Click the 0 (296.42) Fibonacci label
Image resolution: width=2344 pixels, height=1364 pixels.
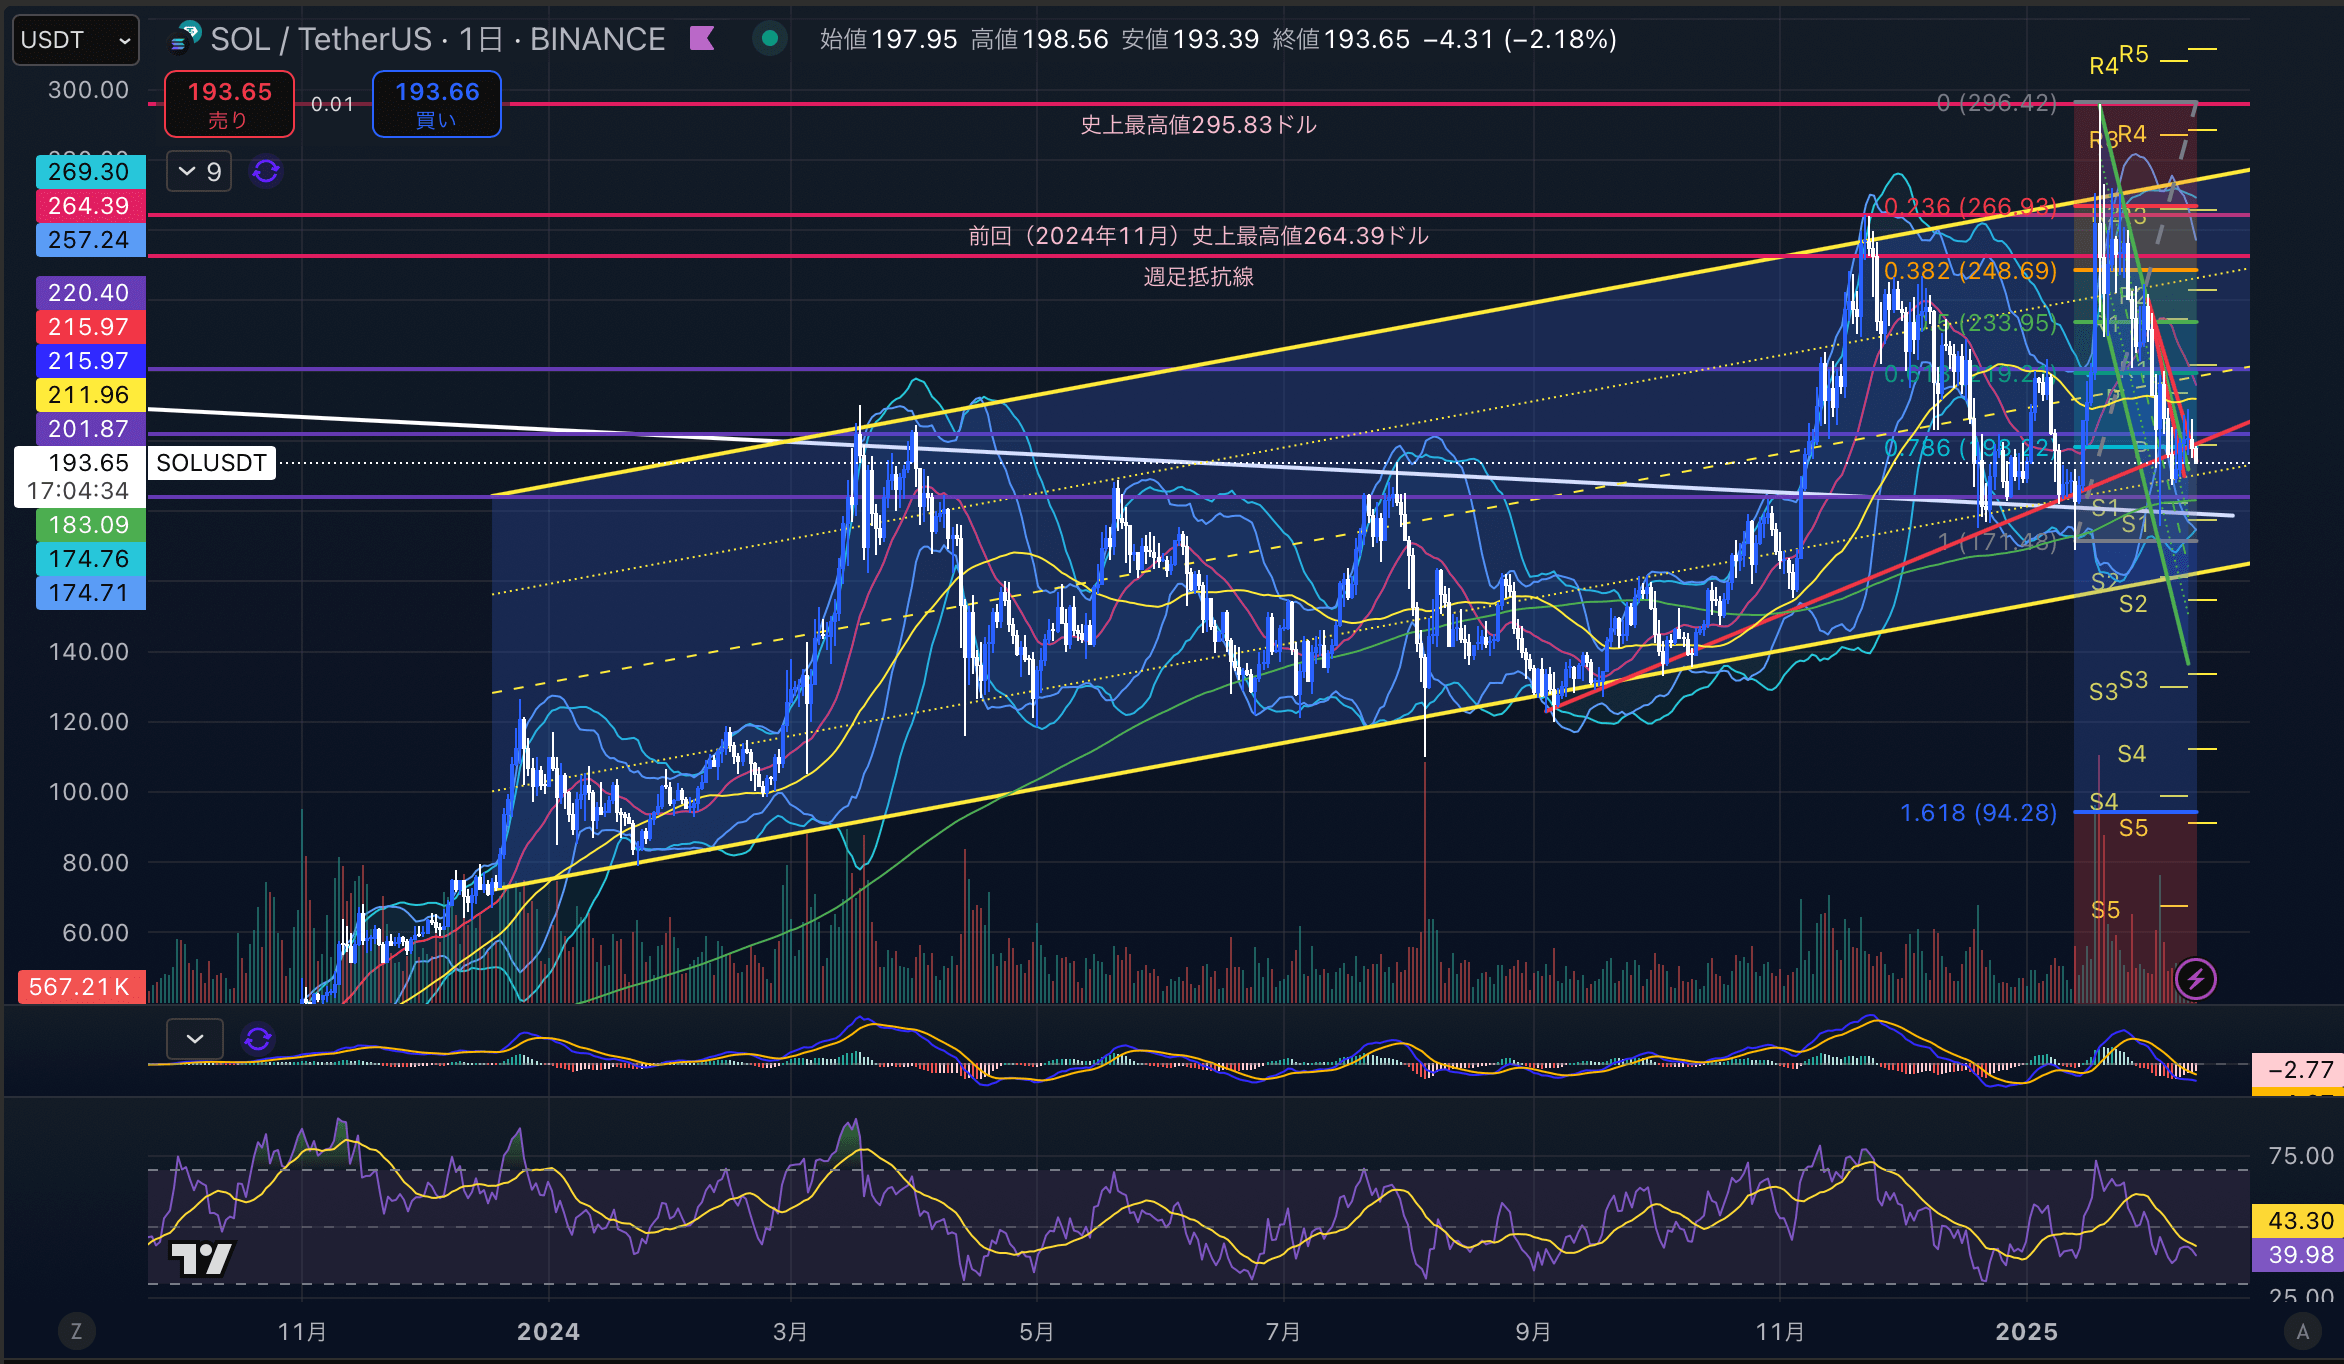tap(1996, 103)
